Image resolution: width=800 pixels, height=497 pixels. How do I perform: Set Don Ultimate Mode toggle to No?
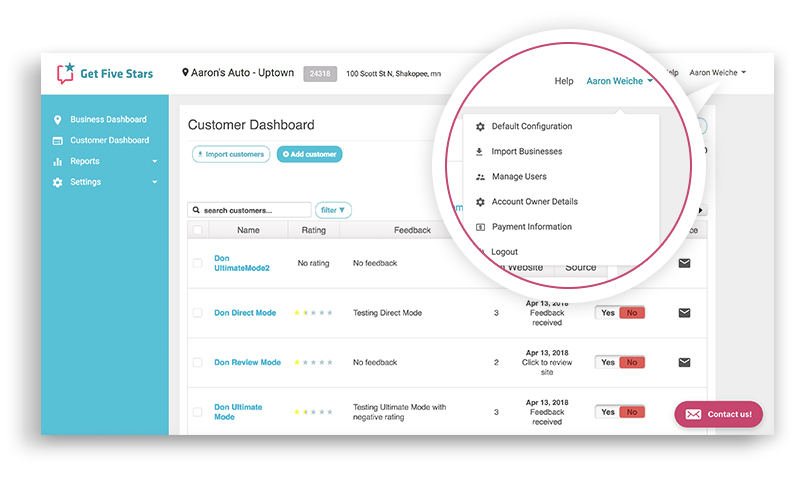click(632, 412)
